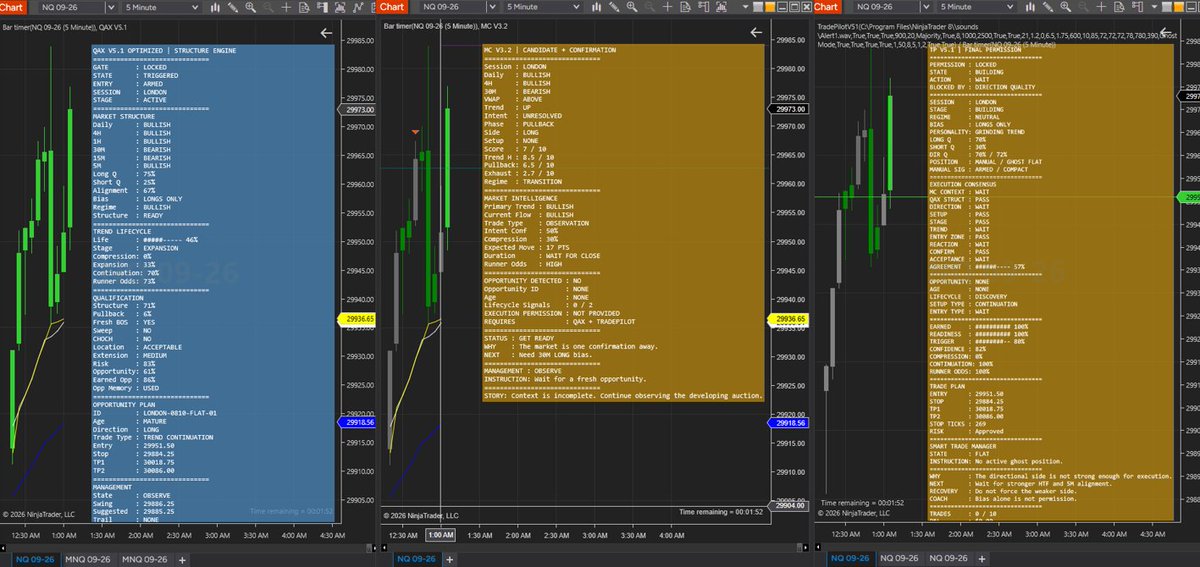Open data box icon in middle chart toolbar
1200x567 pixels.
click(685, 7)
